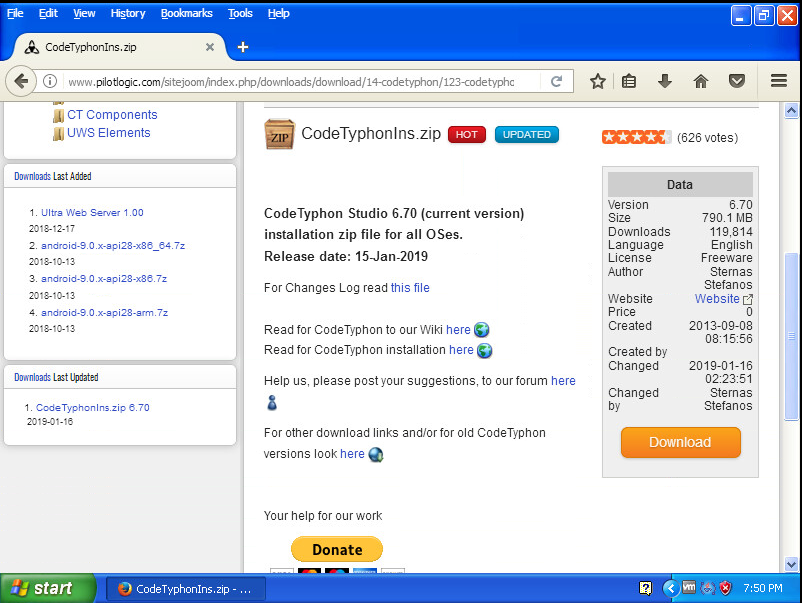The image size is (802, 603).
Task: Open android-9.0.x-api28-x86_64.7z link
Action: (113, 245)
